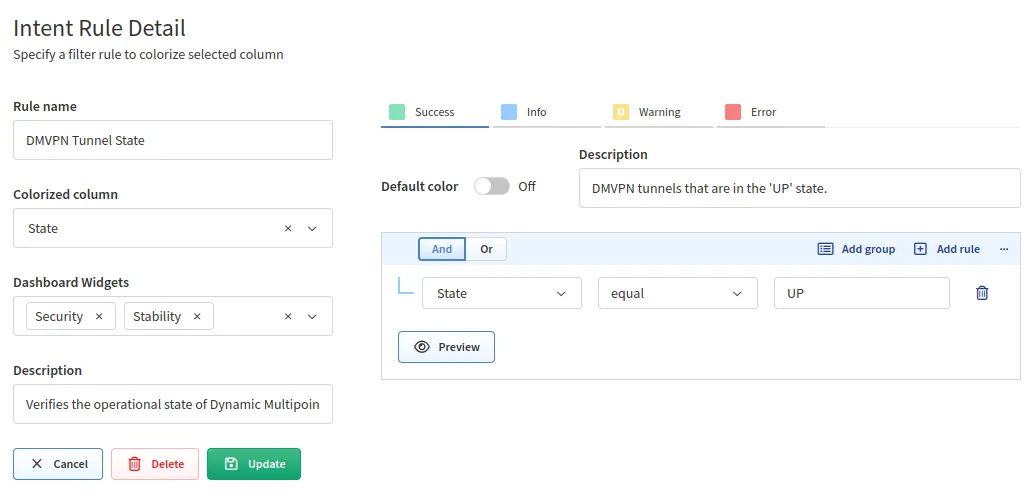The image size is (1036, 499).
Task: Clear all Dashboard Widgets selections
Action: coord(288,316)
